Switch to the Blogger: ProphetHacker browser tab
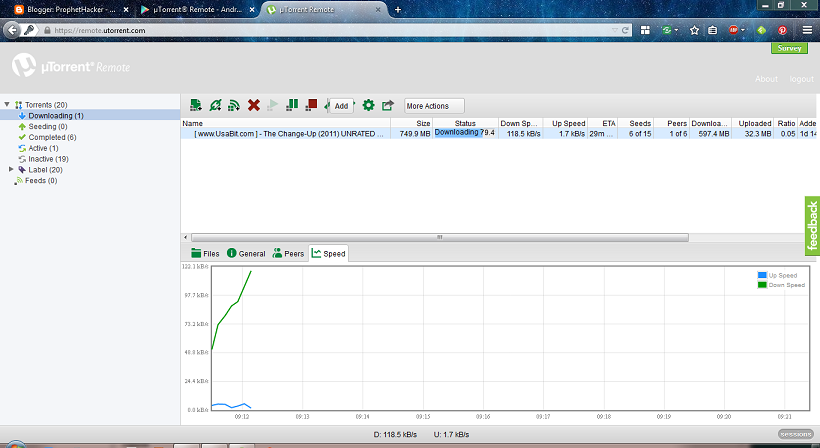820x448 pixels. click(72, 9)
